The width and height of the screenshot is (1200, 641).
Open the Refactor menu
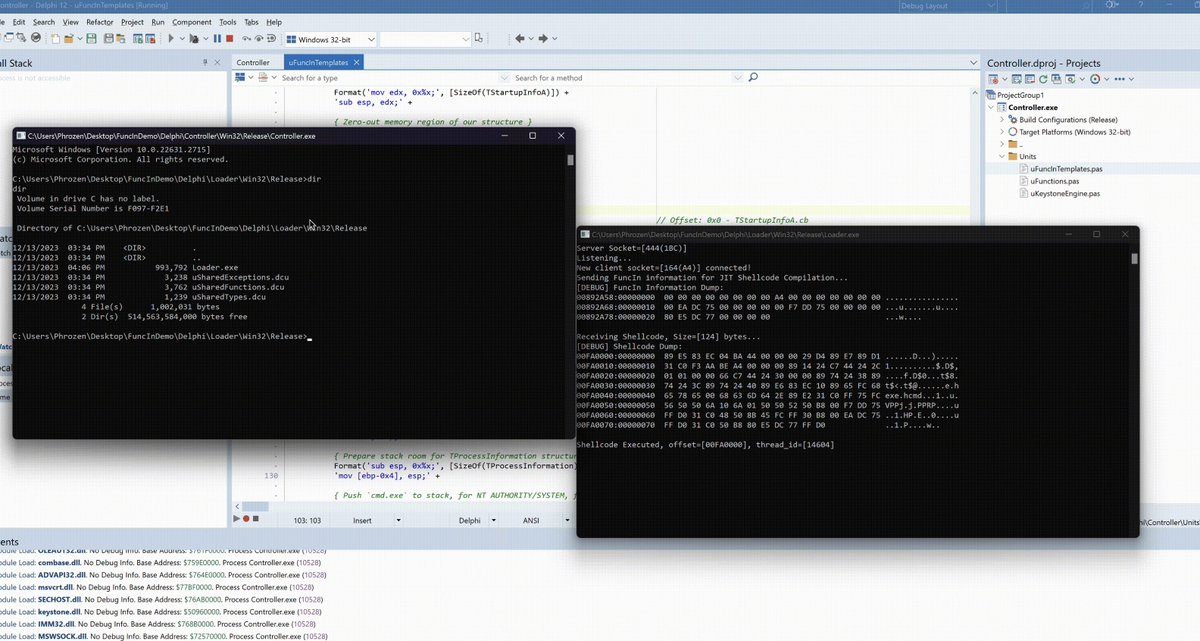pyautogui.click(x=100, y=21)
